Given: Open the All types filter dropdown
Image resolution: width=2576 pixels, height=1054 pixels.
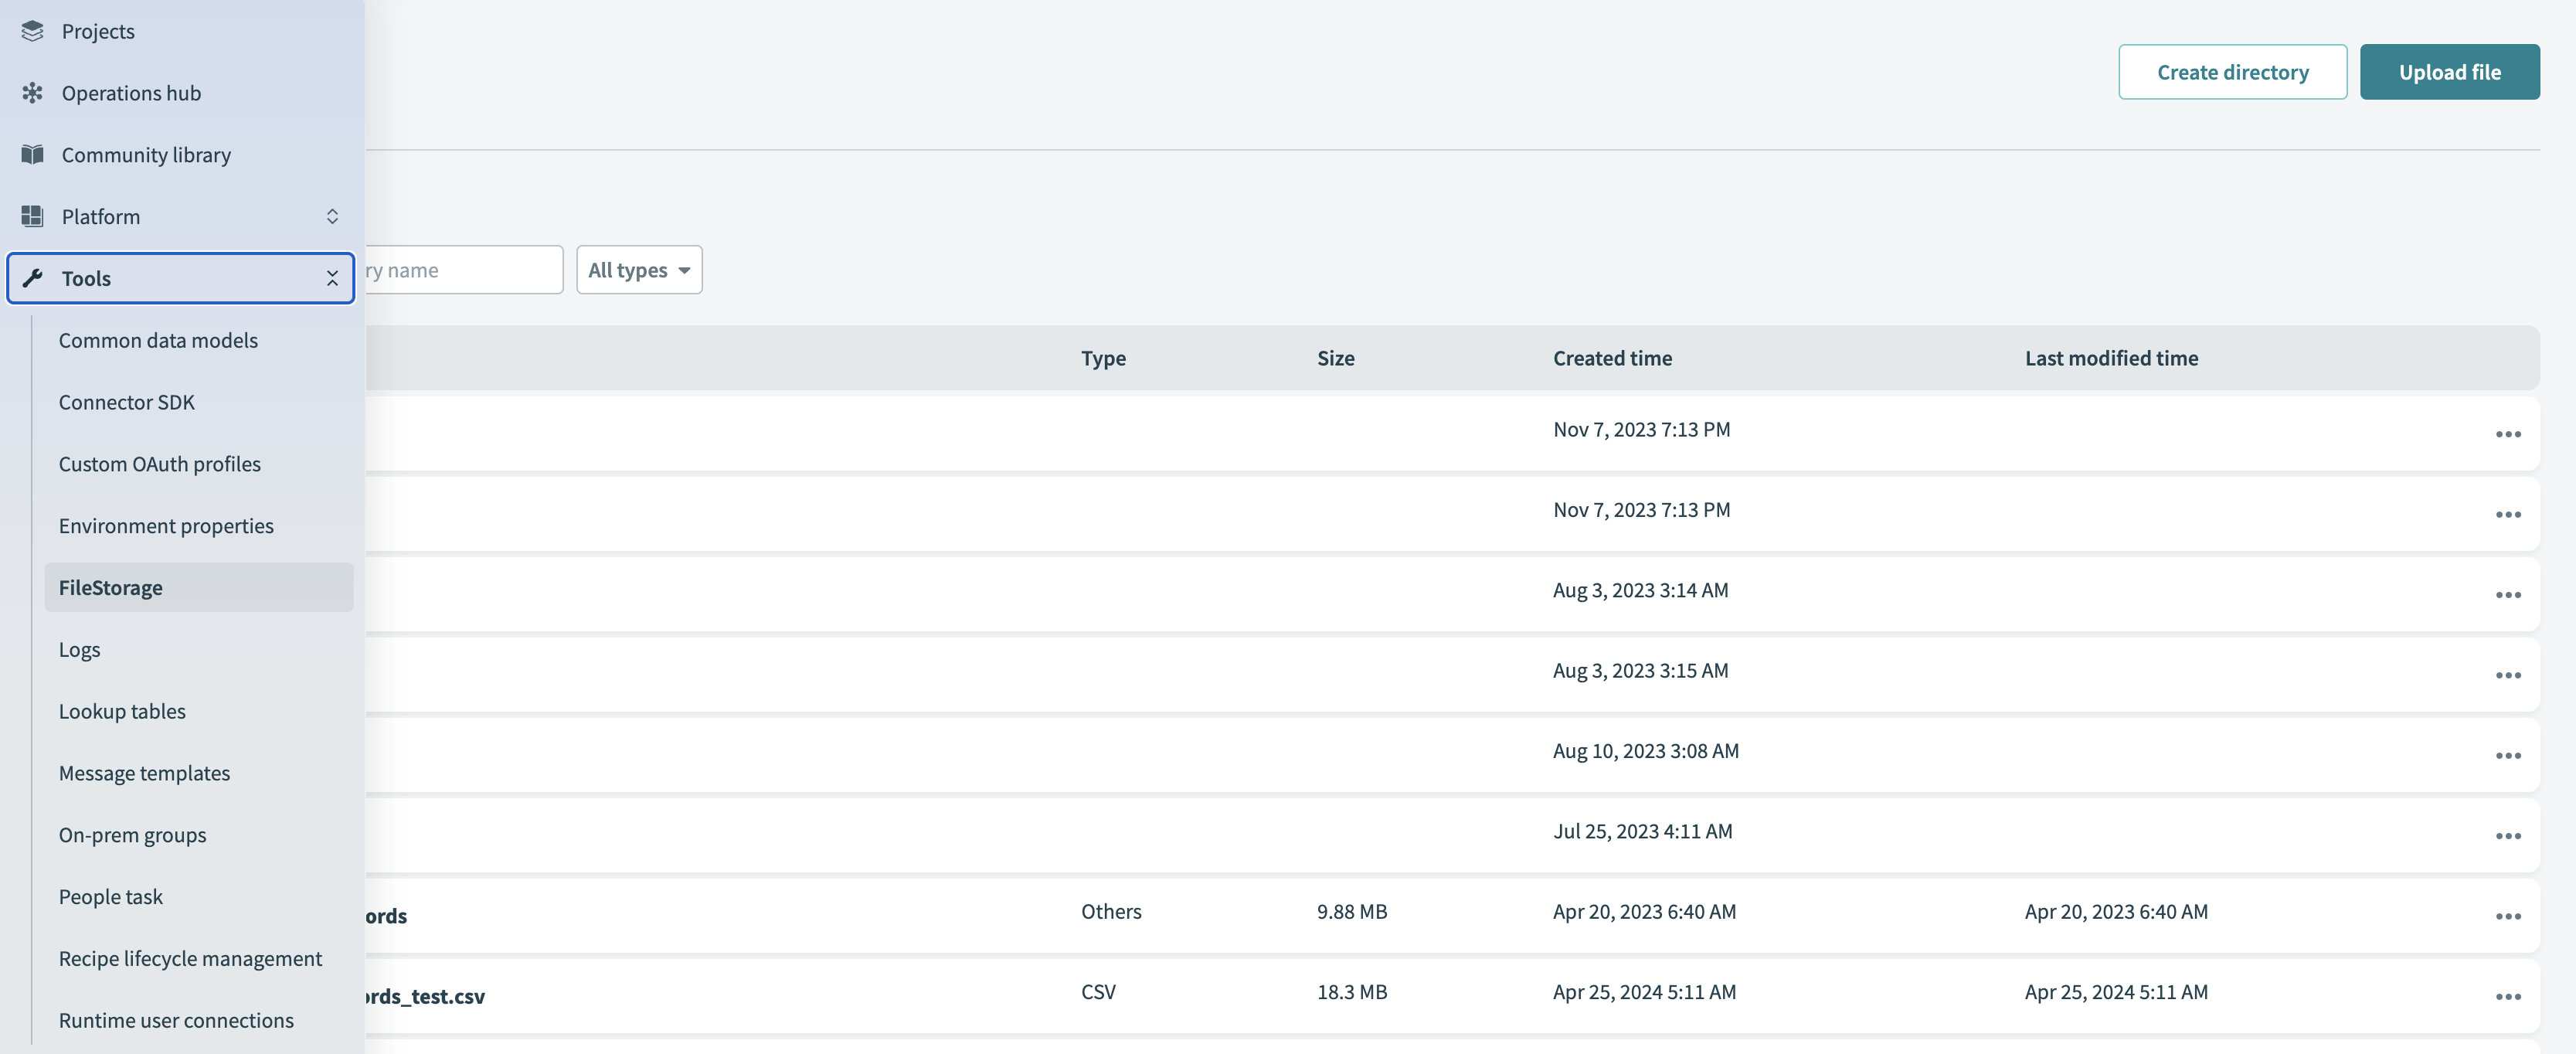Looking at the screenshot, I should 639,270.
